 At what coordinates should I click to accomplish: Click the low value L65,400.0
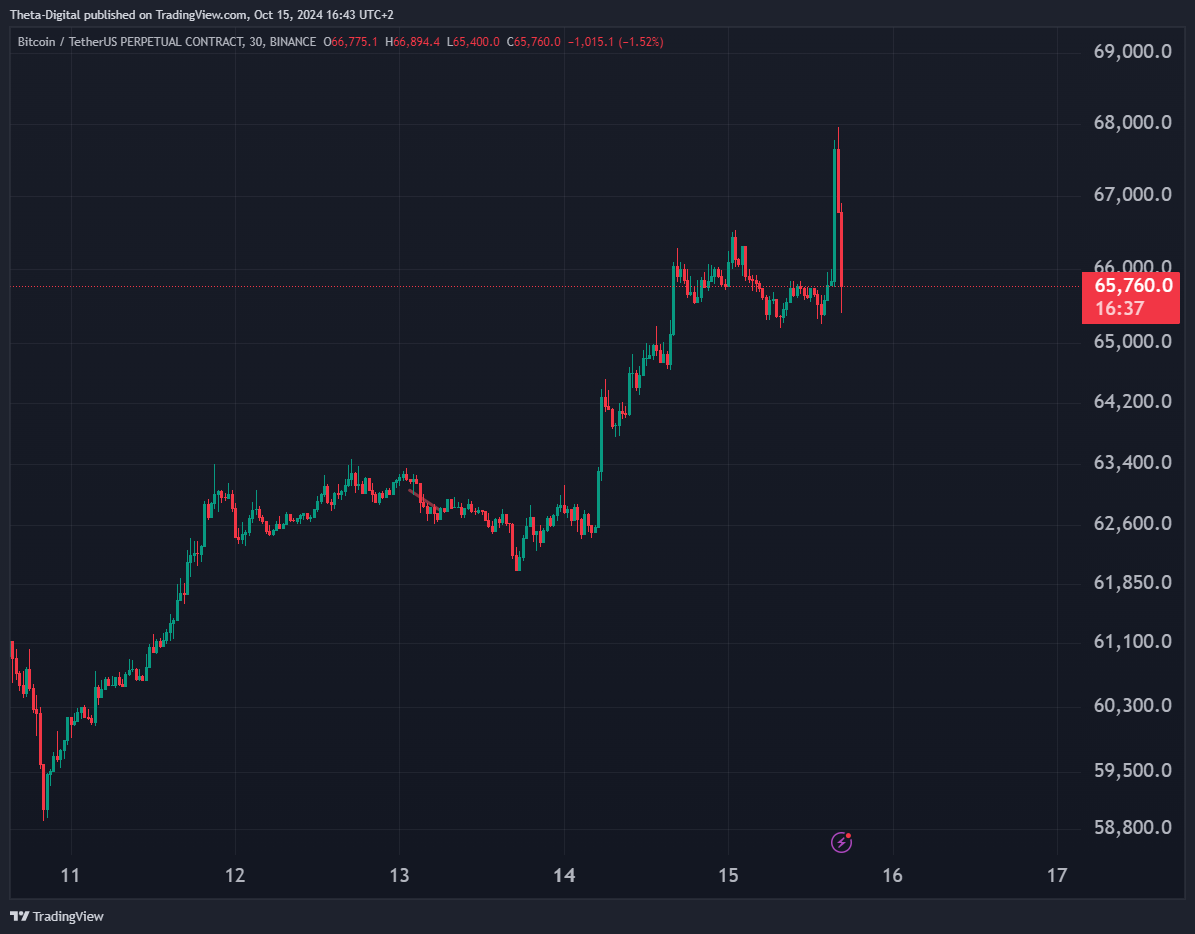click(473, 42)
